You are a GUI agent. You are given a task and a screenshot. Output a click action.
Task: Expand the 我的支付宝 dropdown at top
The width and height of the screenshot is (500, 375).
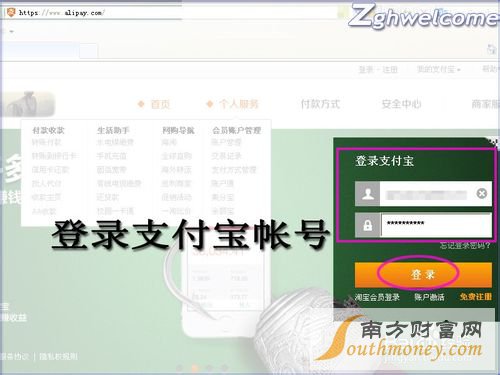[438, 69]
